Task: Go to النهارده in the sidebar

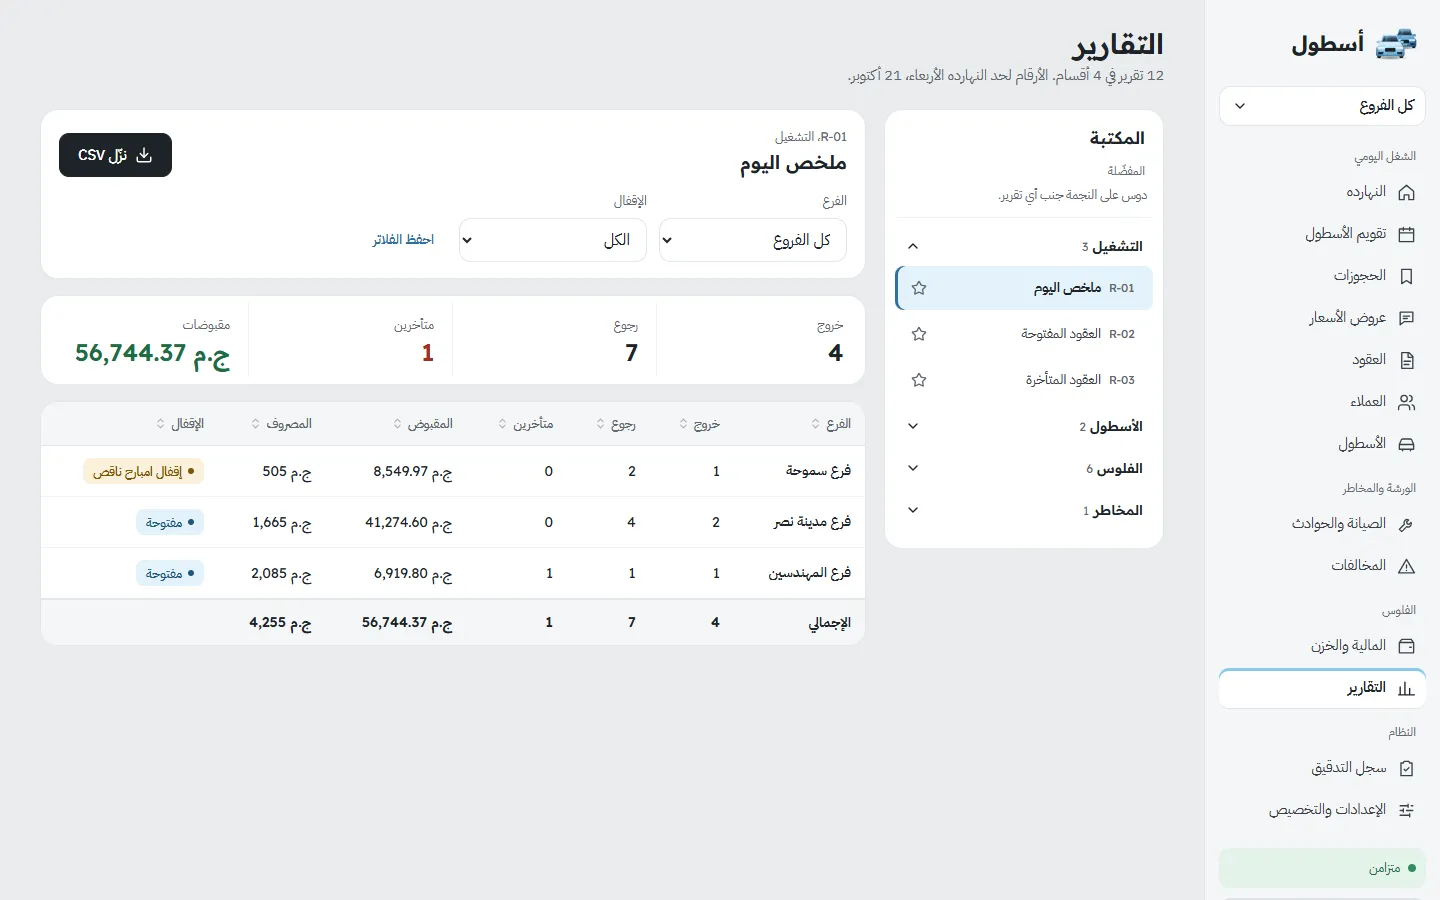Action: (1322, 193)
